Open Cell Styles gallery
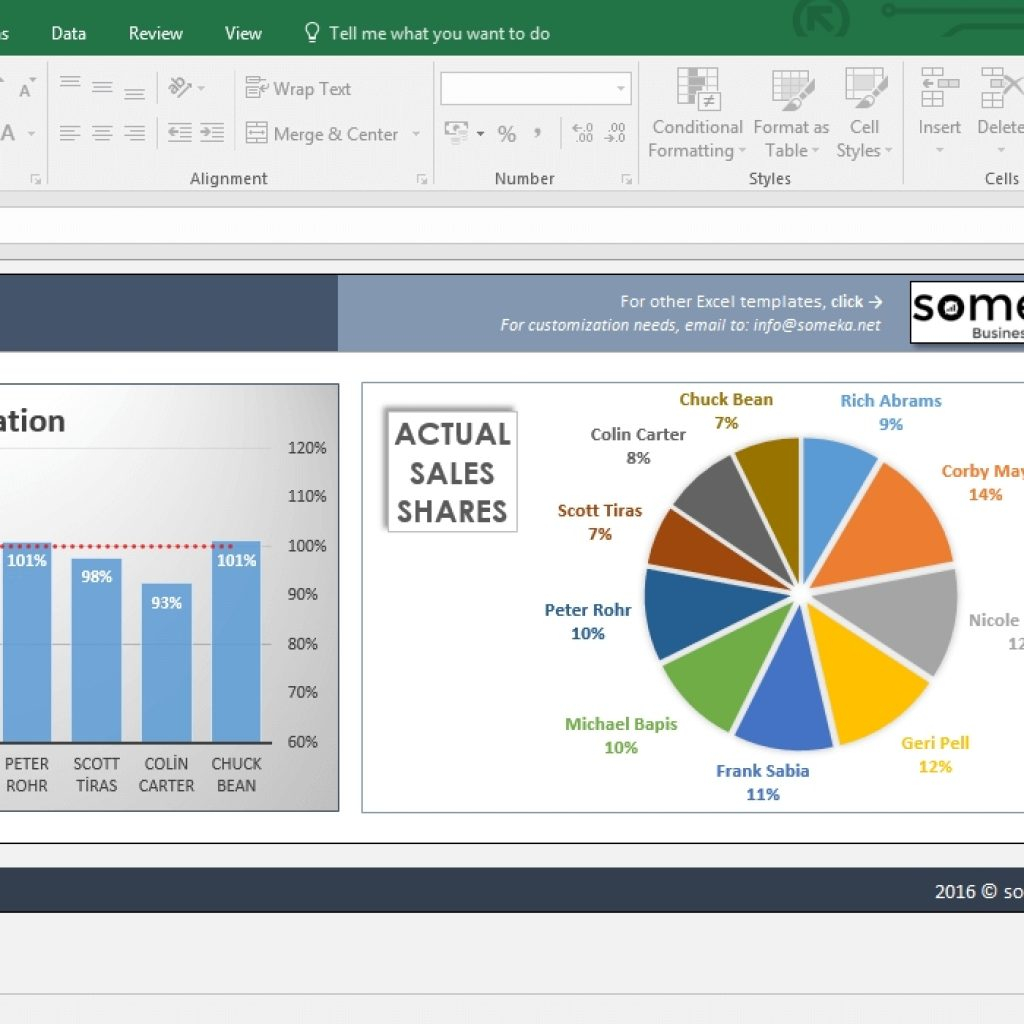Screen dimensions: 1024x1024 pyautogui.click(x=864, y=115)
